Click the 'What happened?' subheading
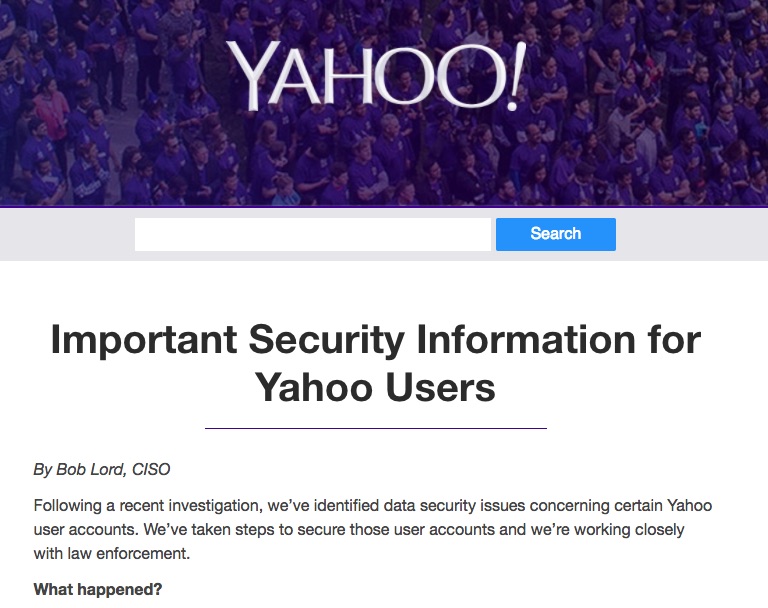Screen dimensions: 768x608 97,589
